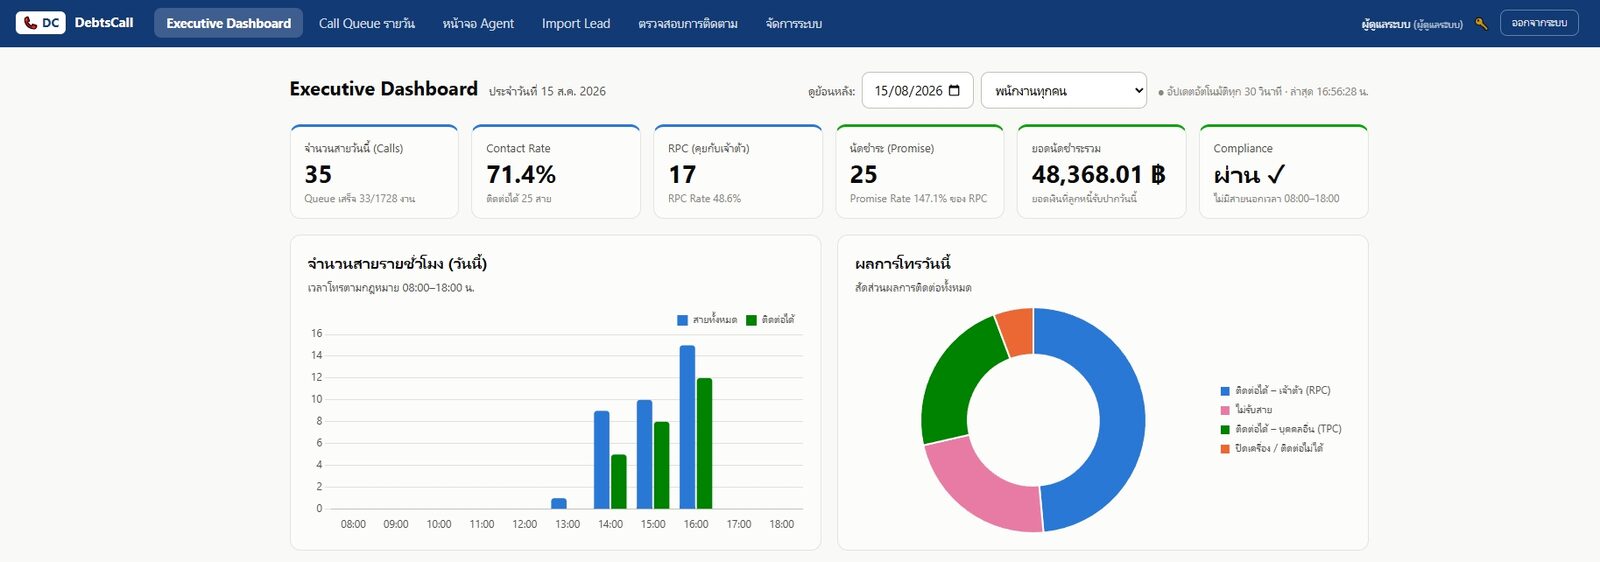This screenshot has height=562, width=1600.
Task: Click 'ไม่มีสายนอกเวลา 08:00–18:00' text
Action: 1276,199
